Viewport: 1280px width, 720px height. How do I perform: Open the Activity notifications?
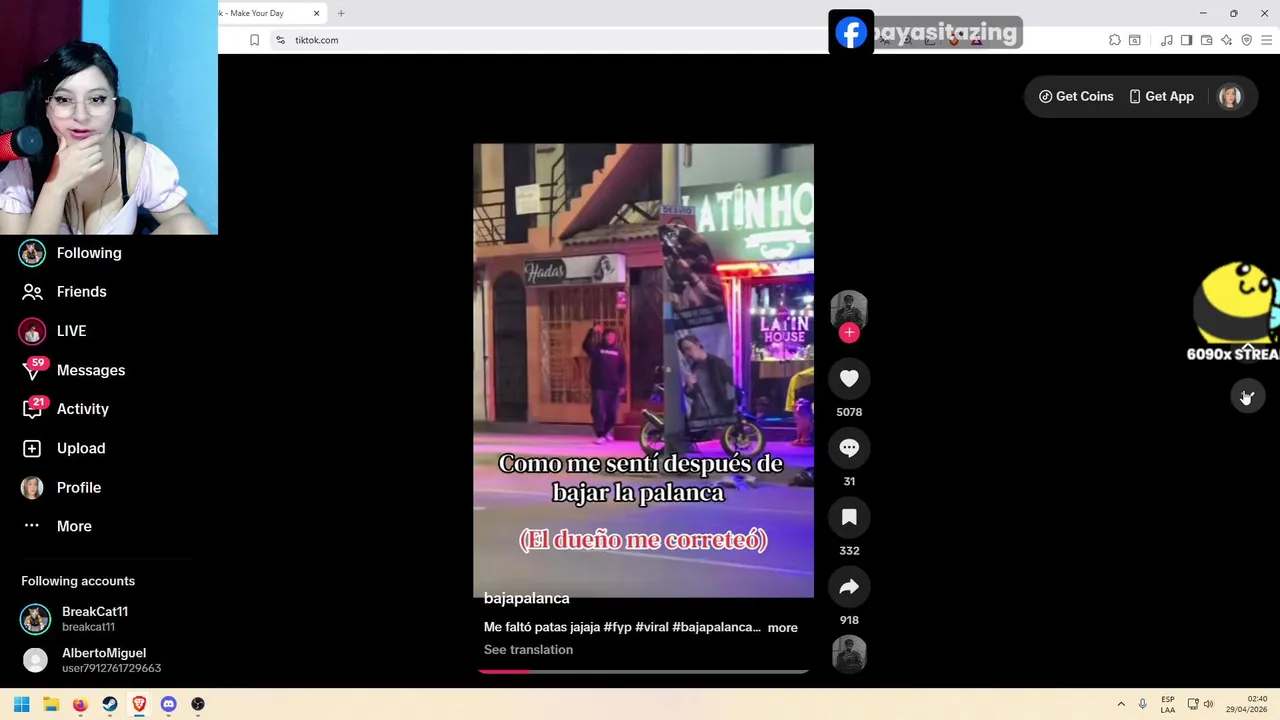[64, 409]
